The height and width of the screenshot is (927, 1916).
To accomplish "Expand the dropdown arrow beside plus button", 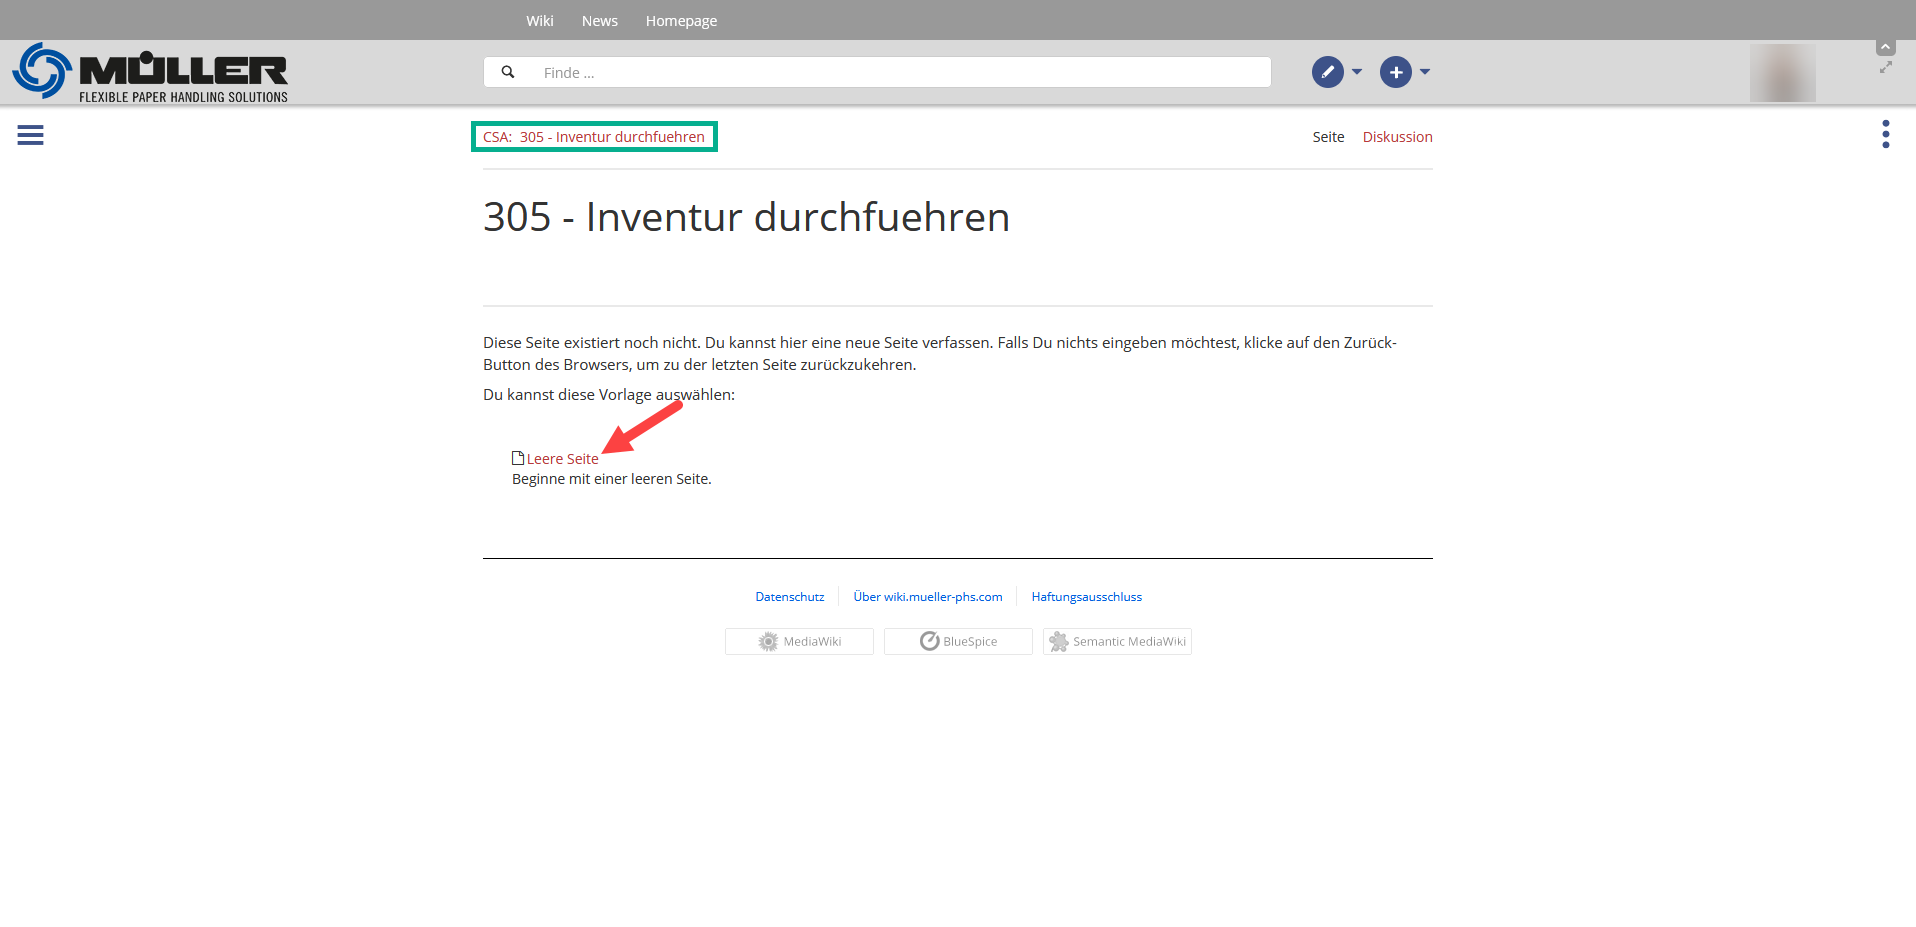I will [1425, 72].
